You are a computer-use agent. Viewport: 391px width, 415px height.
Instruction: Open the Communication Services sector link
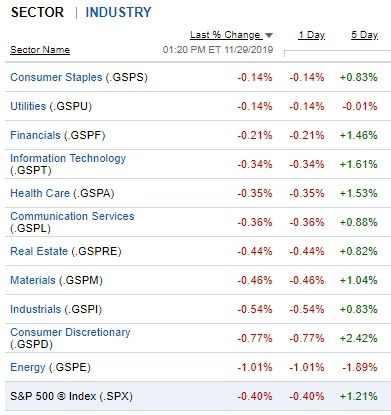(72, 216)
